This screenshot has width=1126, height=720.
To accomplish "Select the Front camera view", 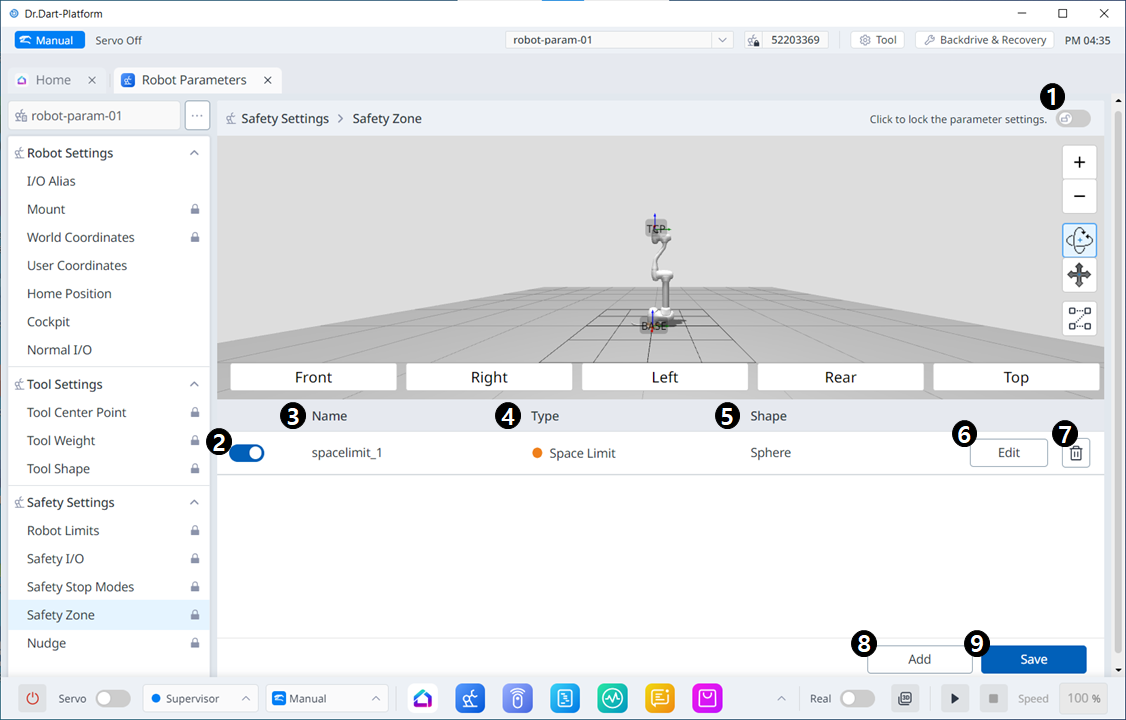I will pos(313,377).
